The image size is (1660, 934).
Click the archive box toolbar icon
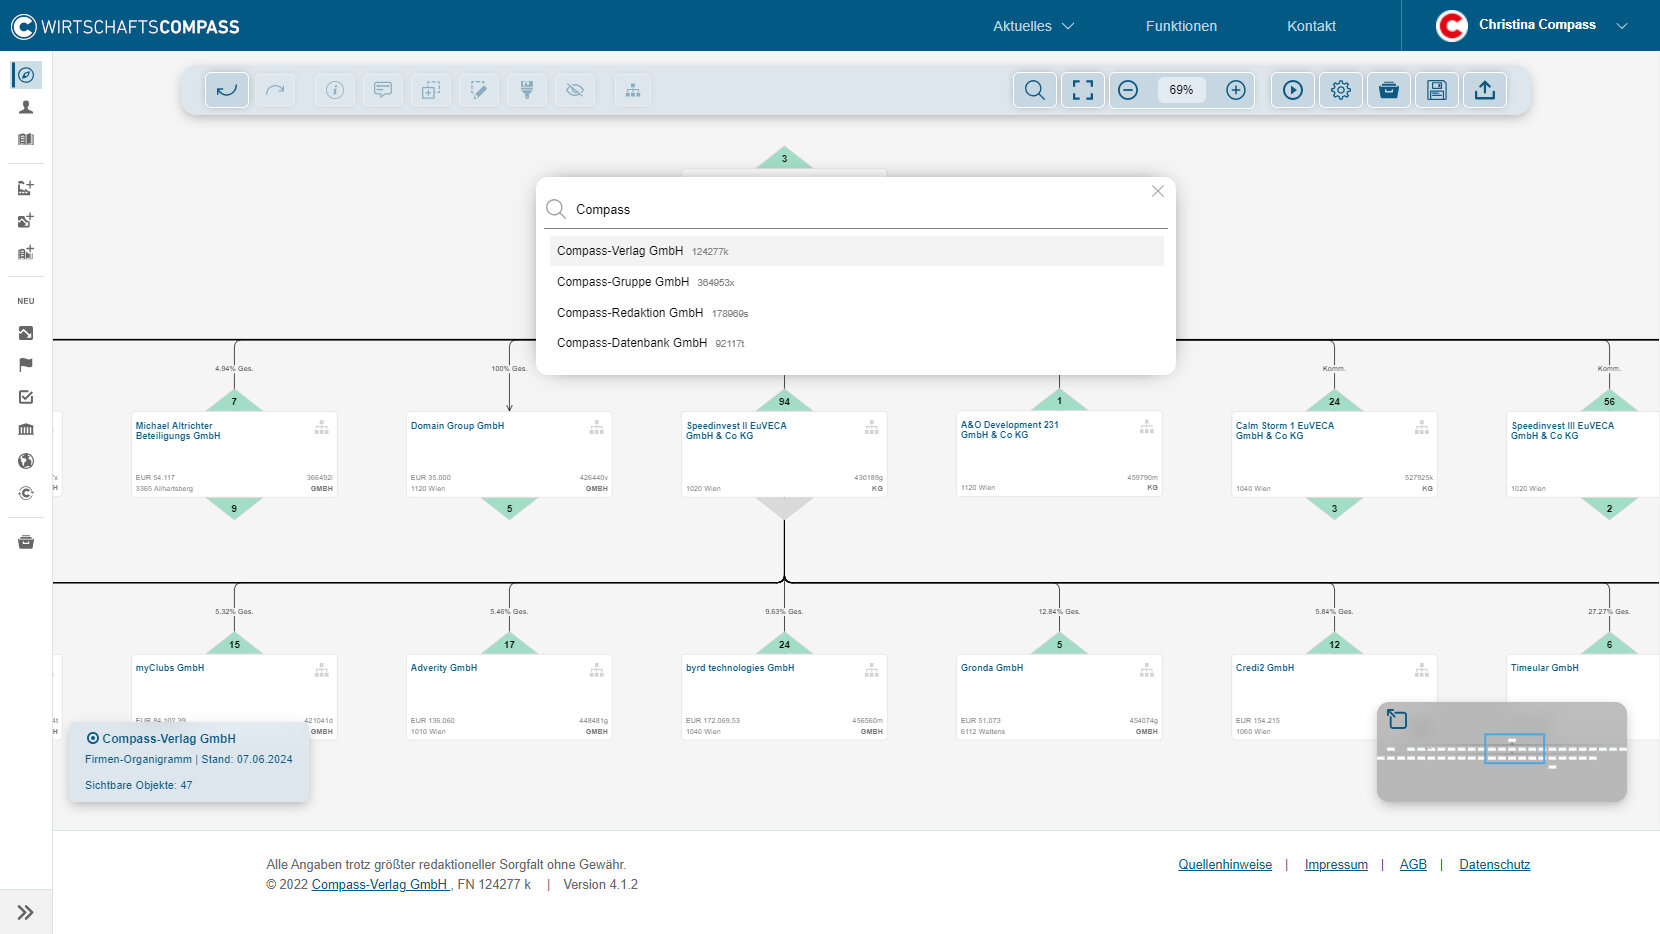[1389, 90]
